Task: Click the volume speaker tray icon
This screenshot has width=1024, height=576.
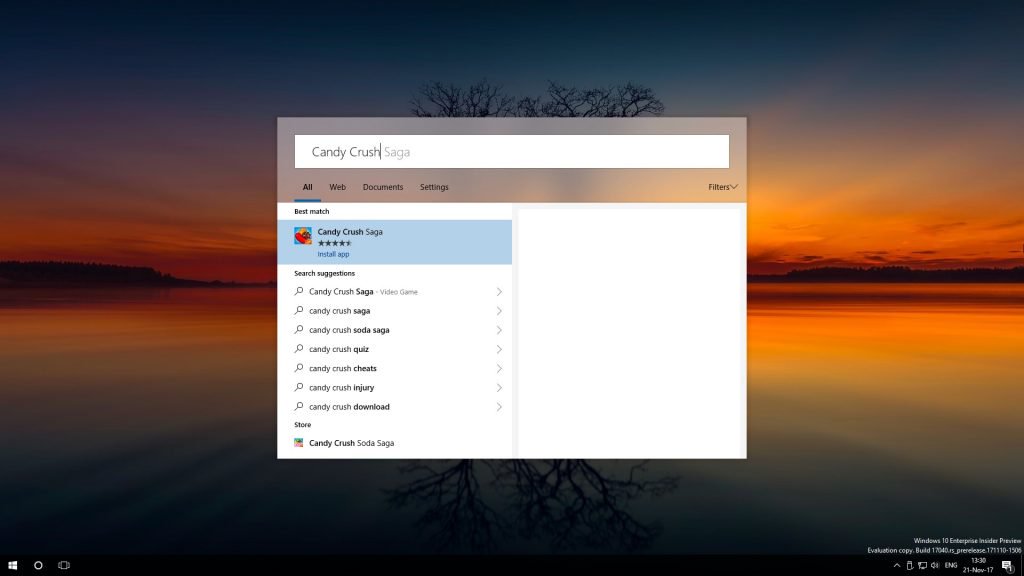Action: point(935,566)
